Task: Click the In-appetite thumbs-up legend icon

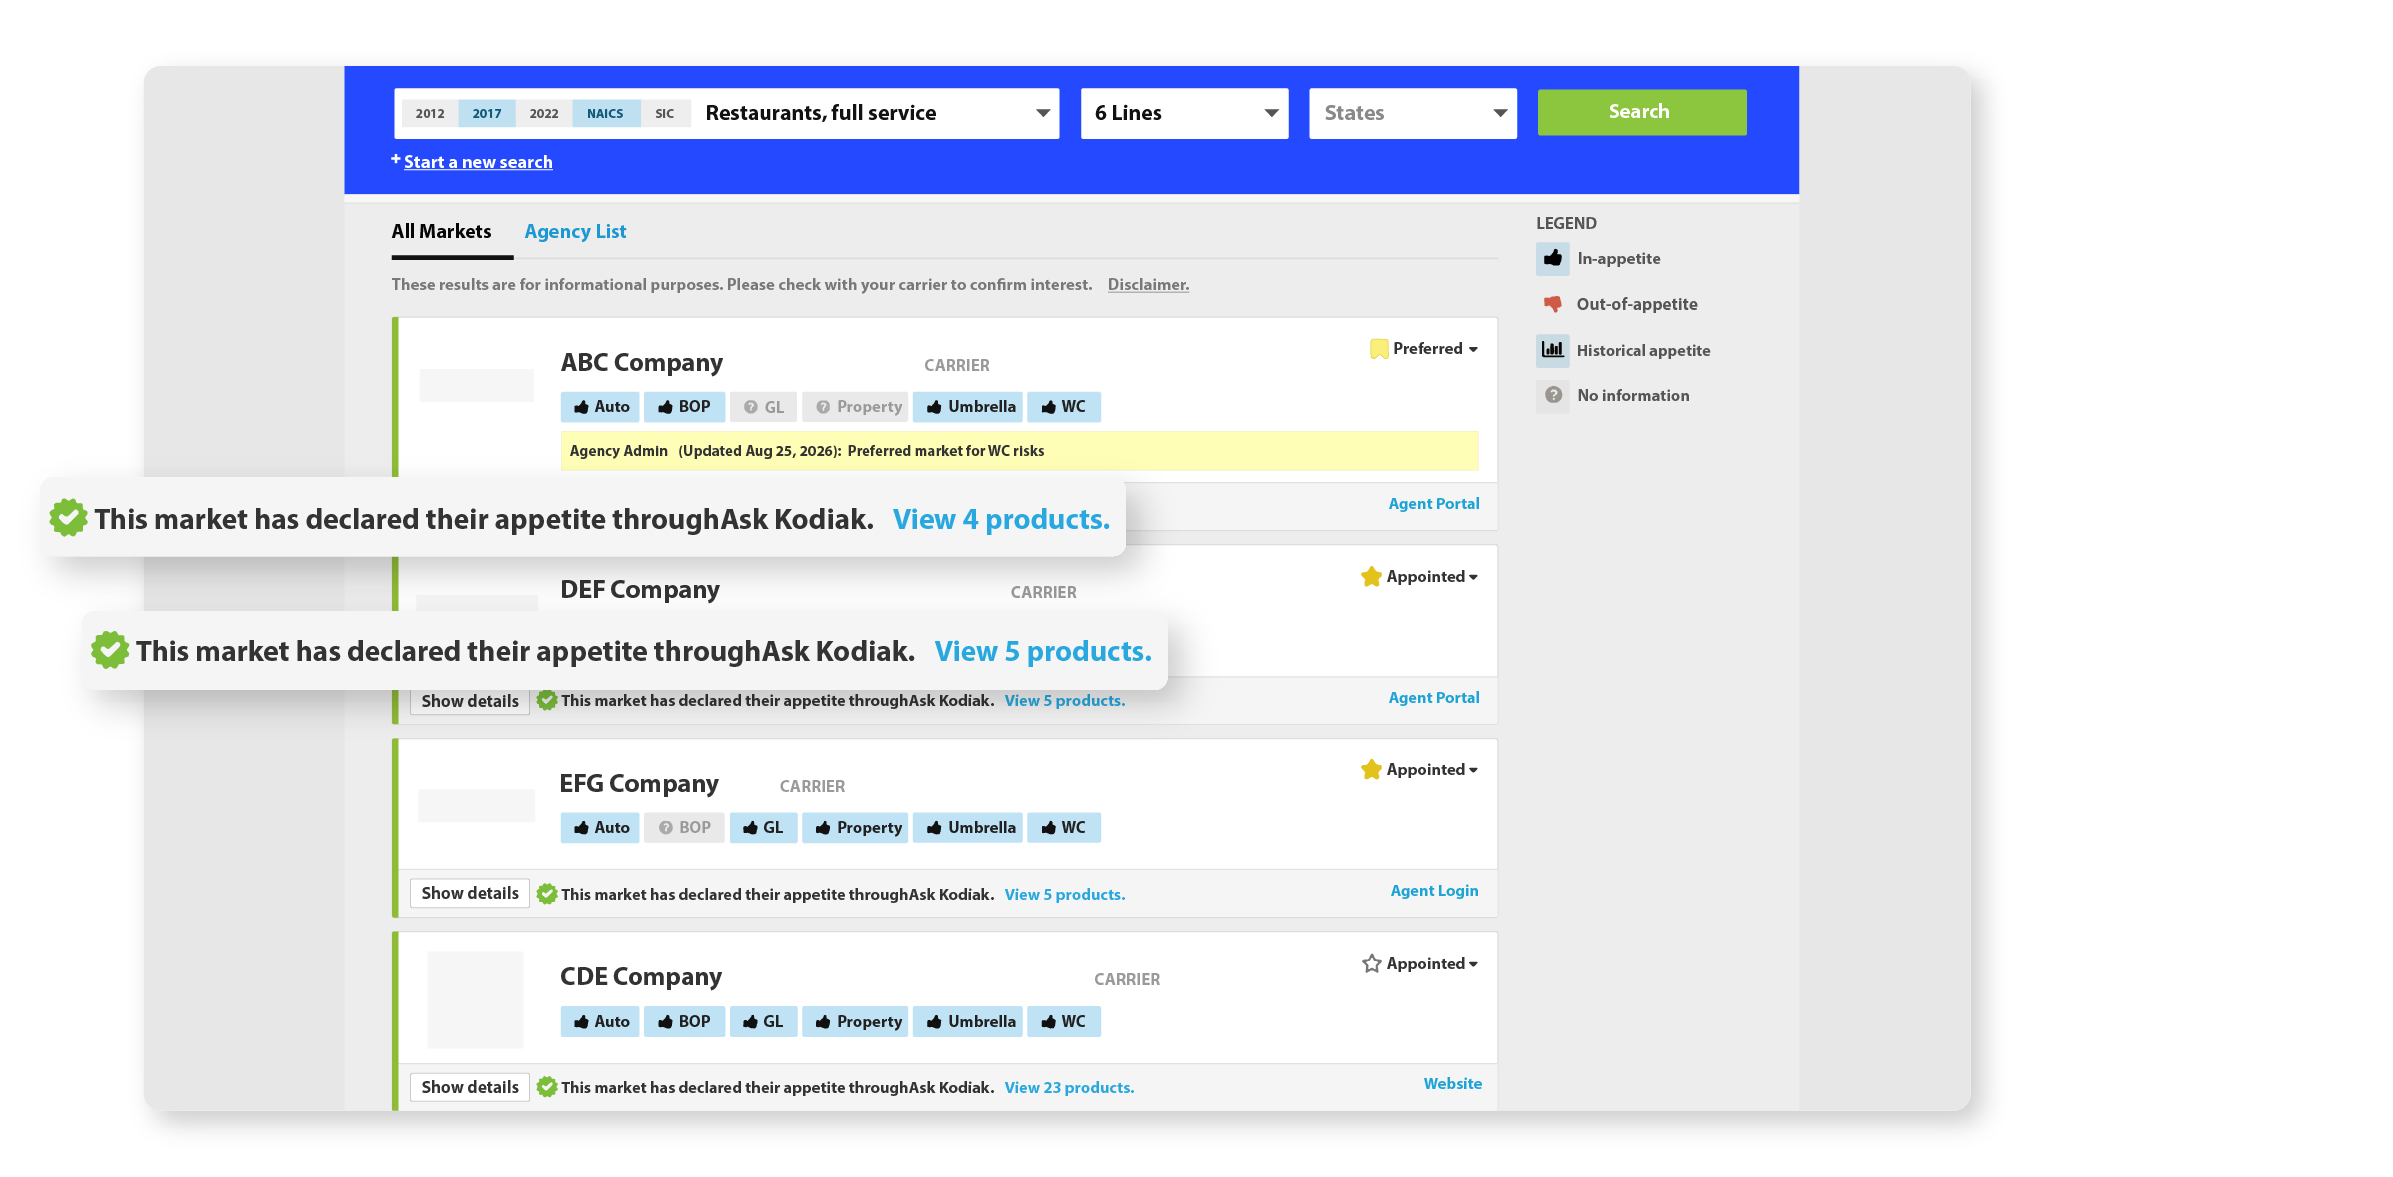Action: pos(1553,259)
